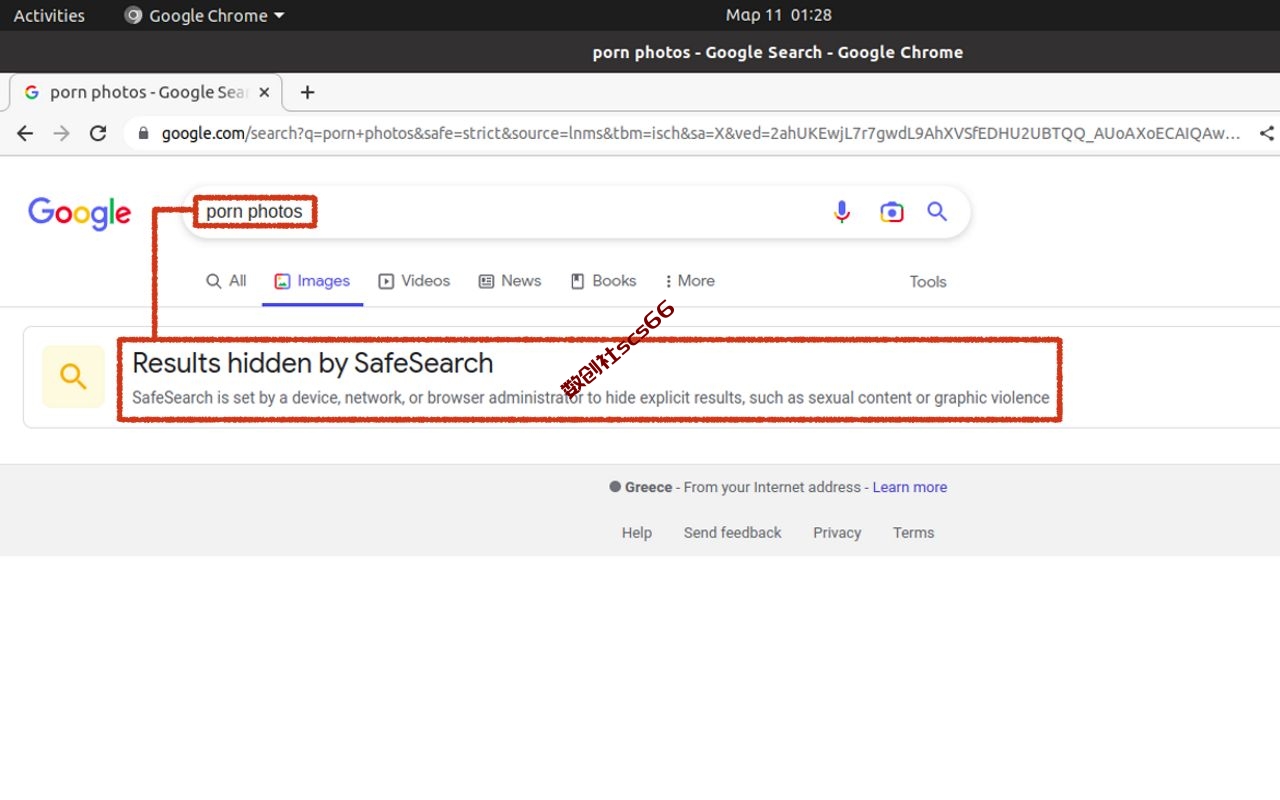Image resolution: width=1280 pixels, height=800 pixels.
Task: Open the Books tab
Action: tap(603, 281)
